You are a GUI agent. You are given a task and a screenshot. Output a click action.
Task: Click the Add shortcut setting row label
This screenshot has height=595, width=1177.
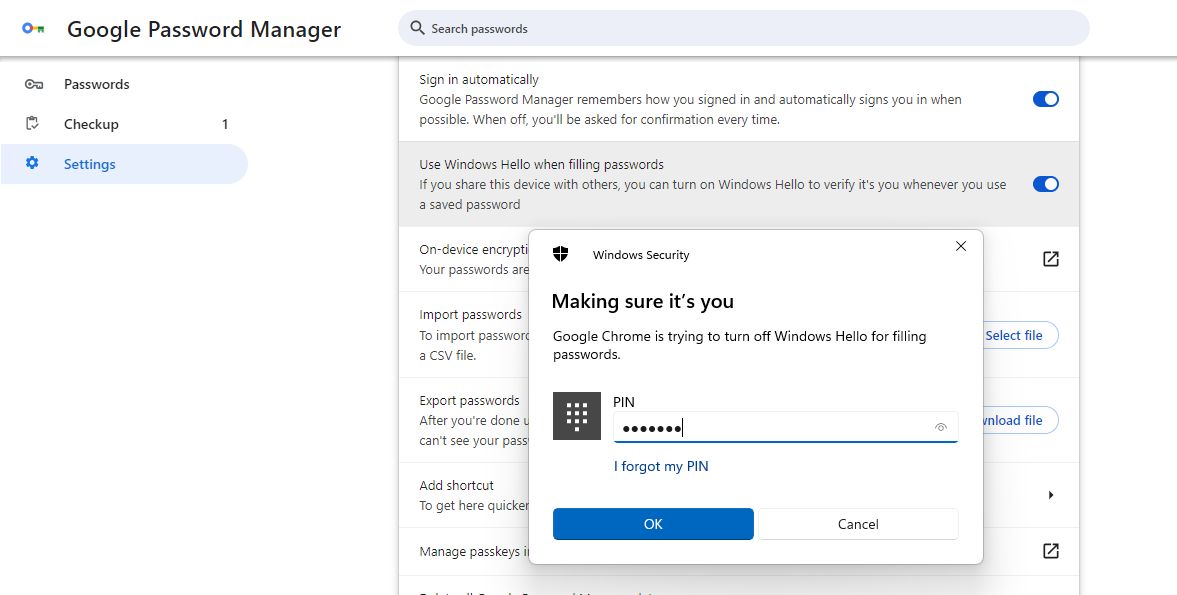pyautogui.click(x=456, y=485)
